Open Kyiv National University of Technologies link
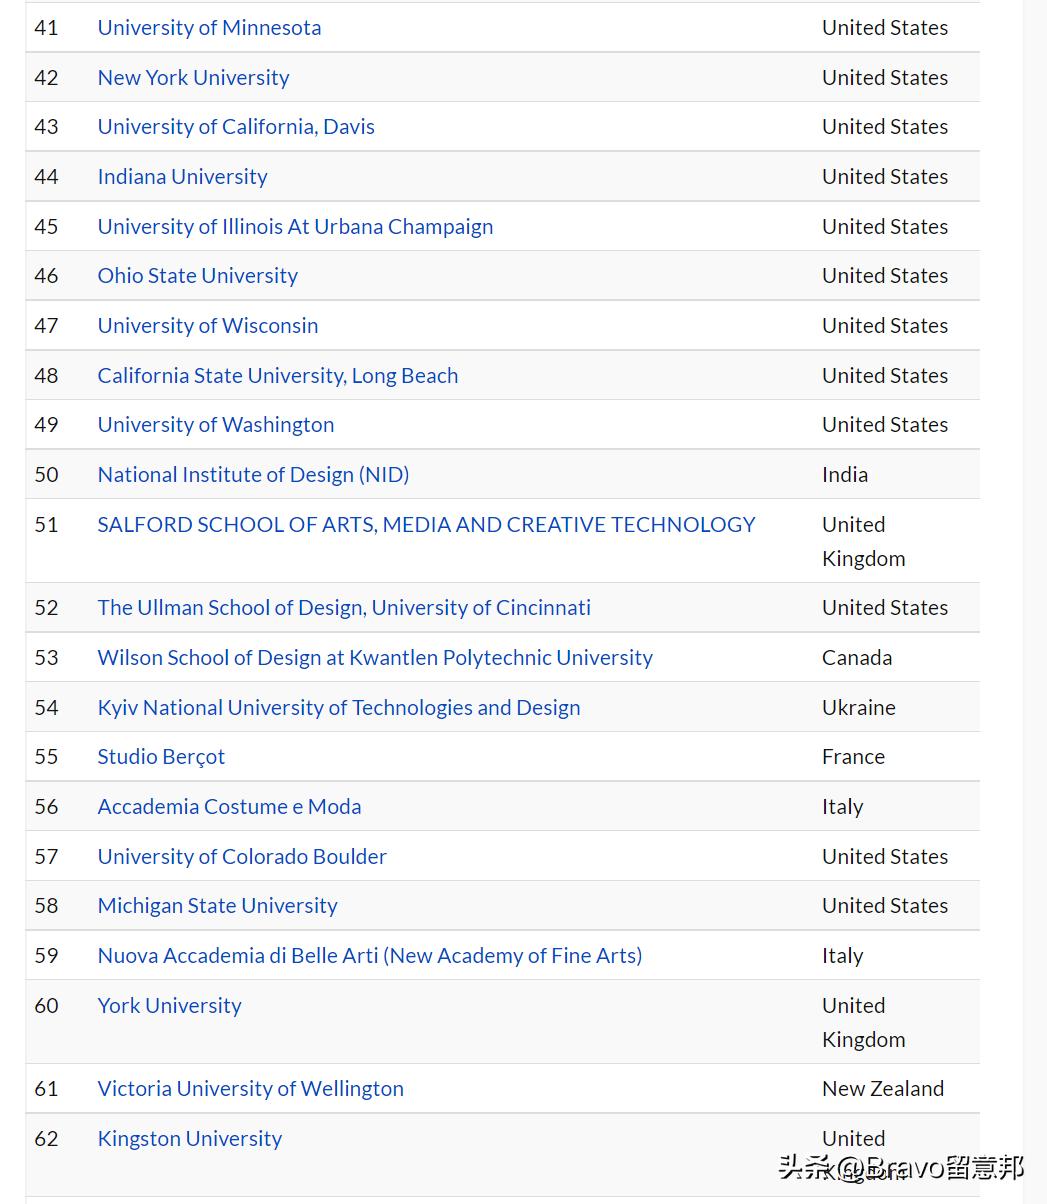Image resolution: width=1047 pixels, height=1204 pixels. 338,708
